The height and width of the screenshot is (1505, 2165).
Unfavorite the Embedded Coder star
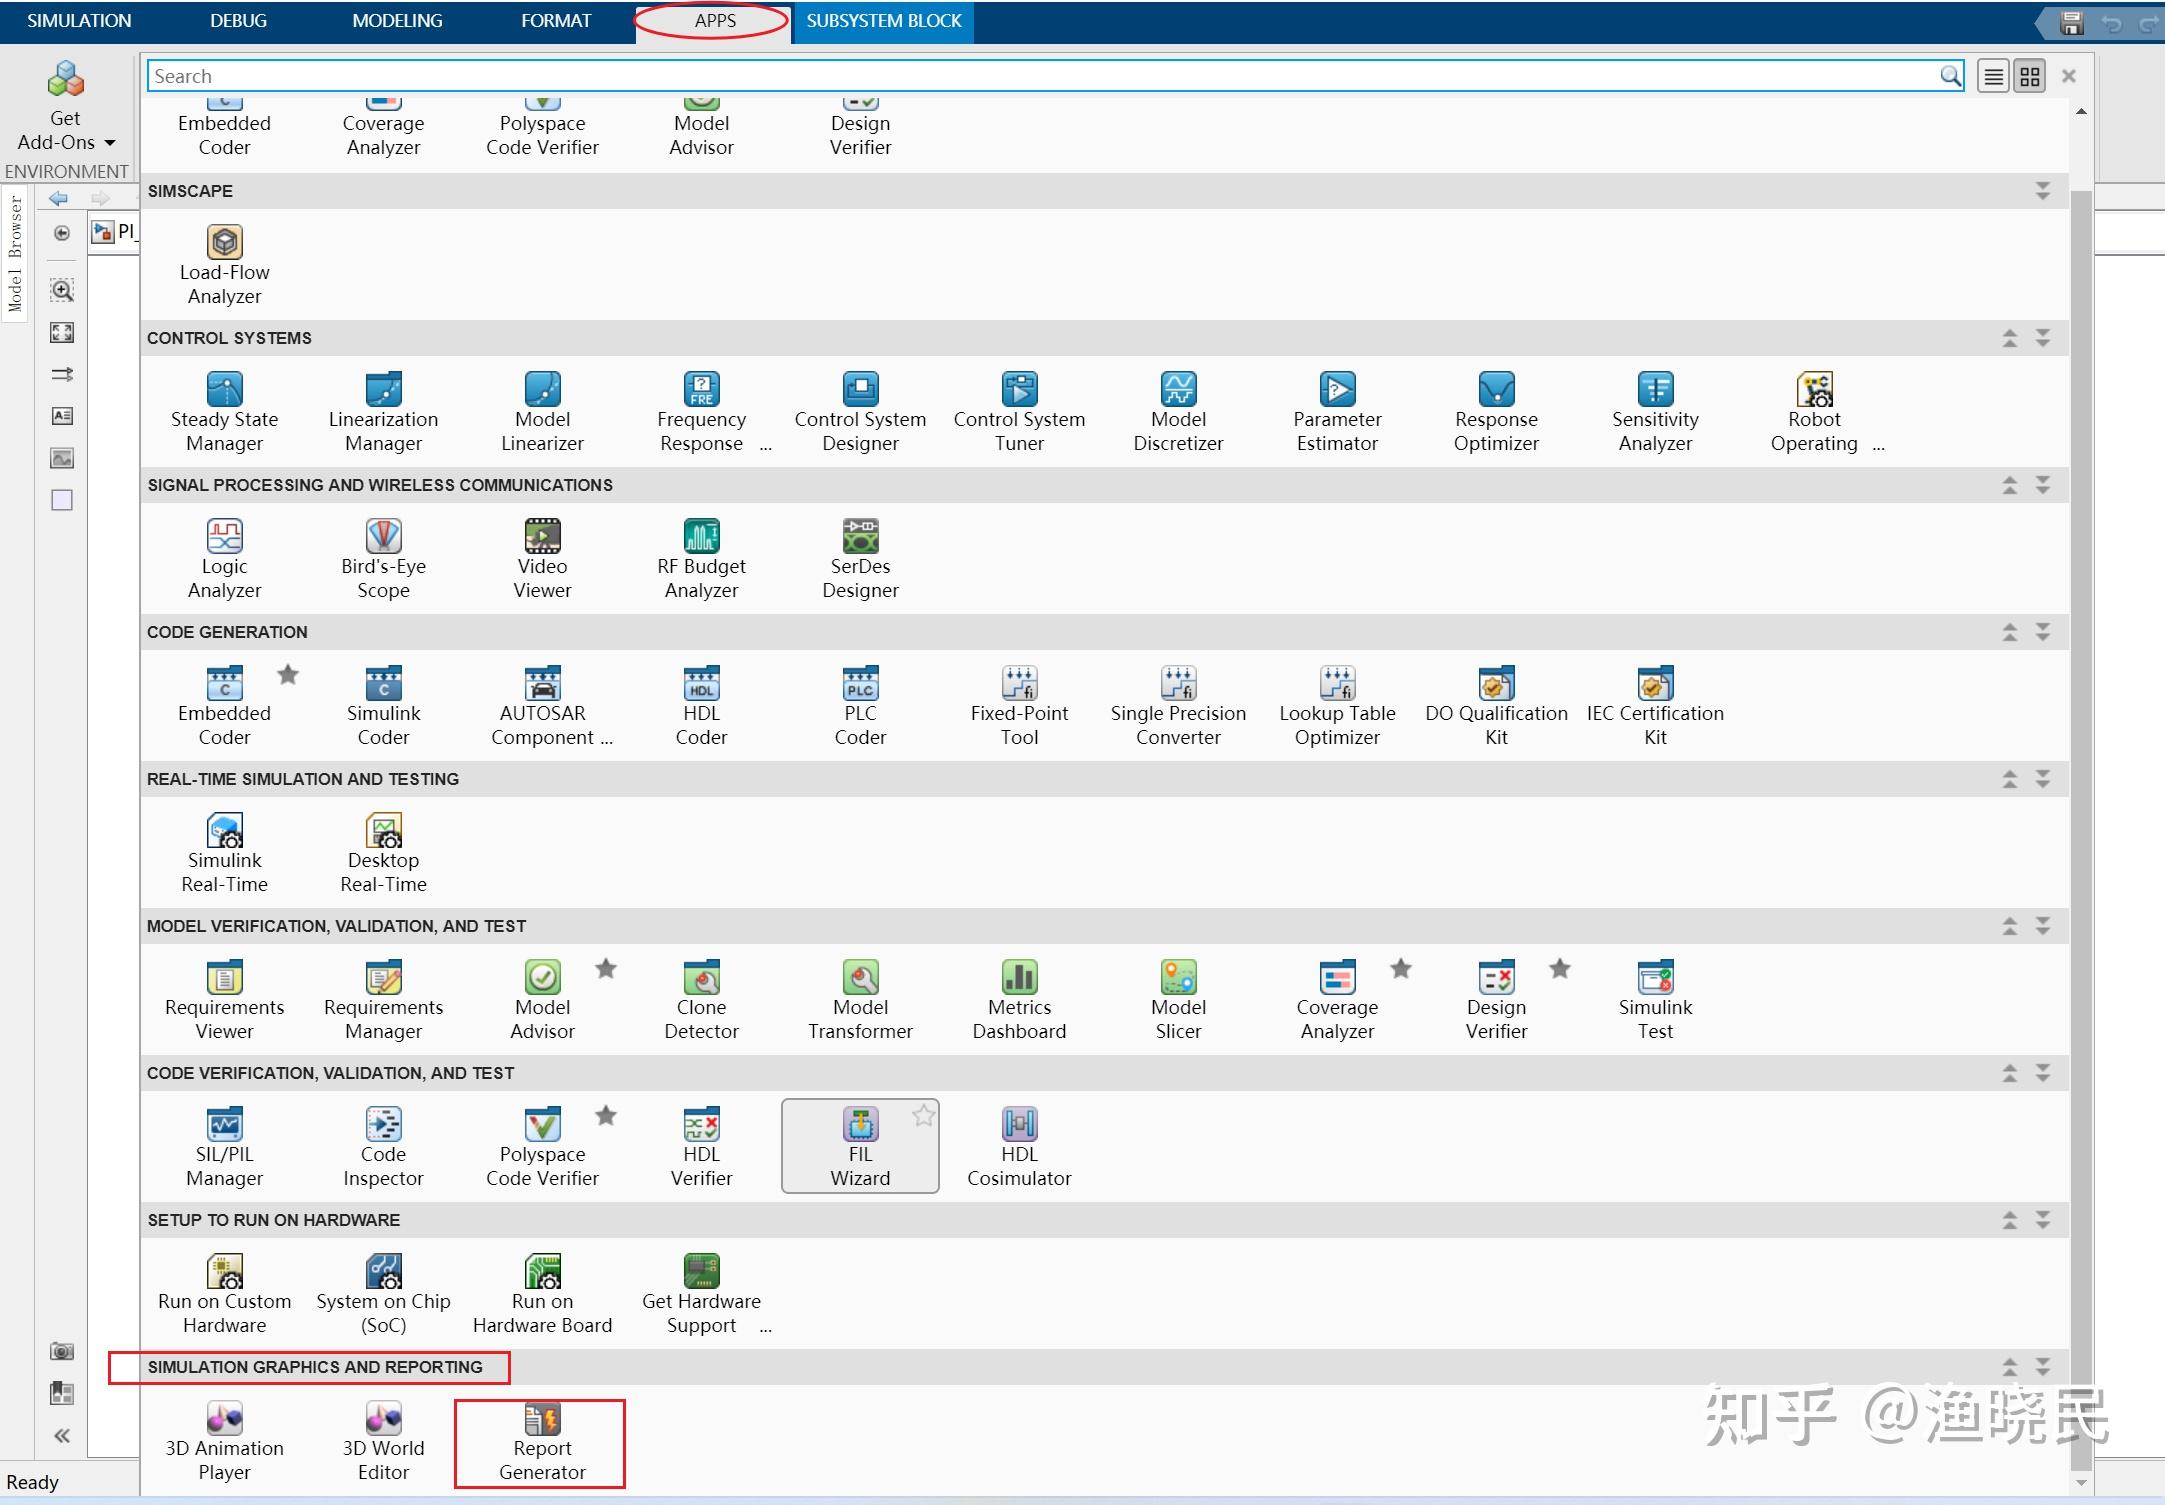pos(288,675)
